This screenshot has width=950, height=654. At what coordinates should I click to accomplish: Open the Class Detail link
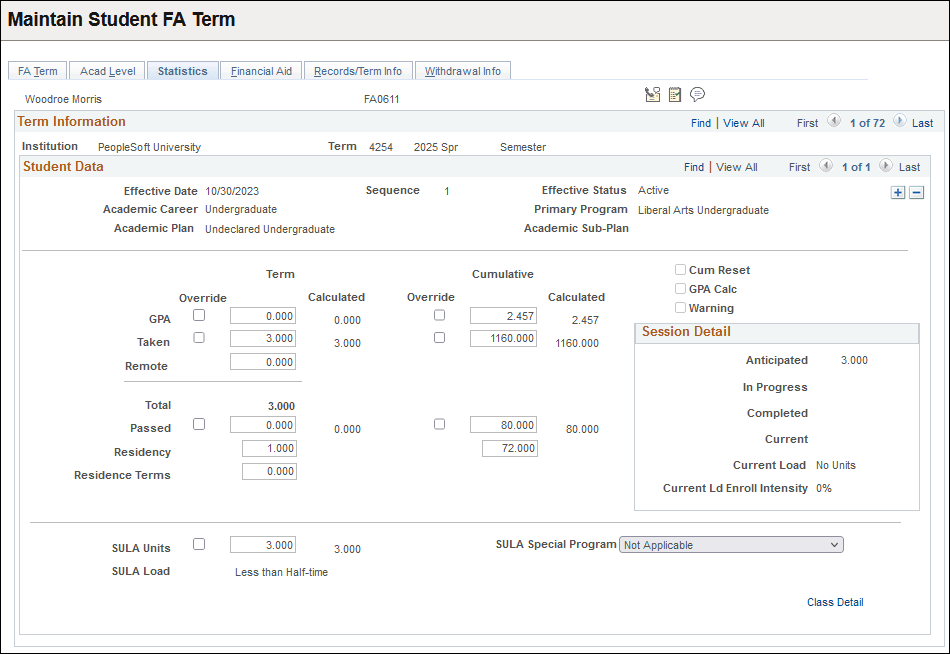click(835, 602)
